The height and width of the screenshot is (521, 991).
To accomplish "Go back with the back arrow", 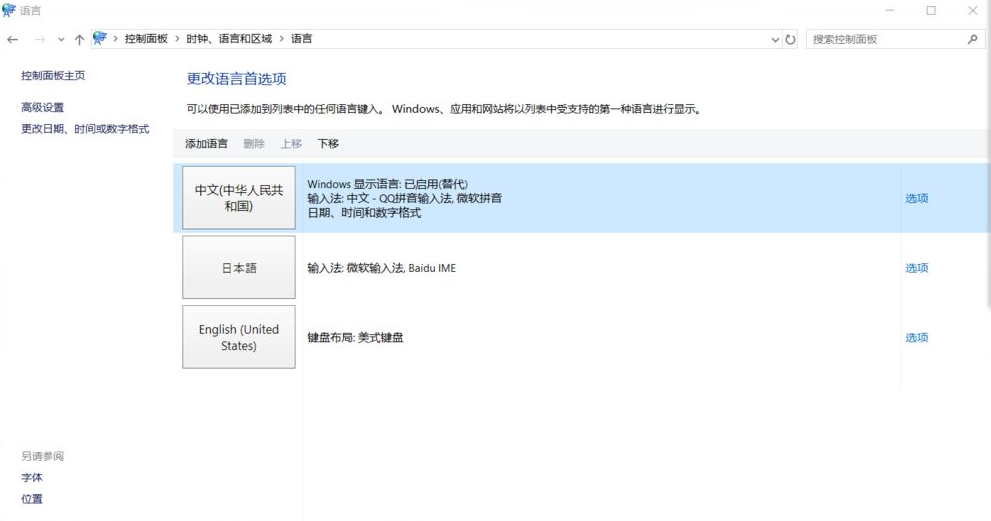I will [13, 39].
